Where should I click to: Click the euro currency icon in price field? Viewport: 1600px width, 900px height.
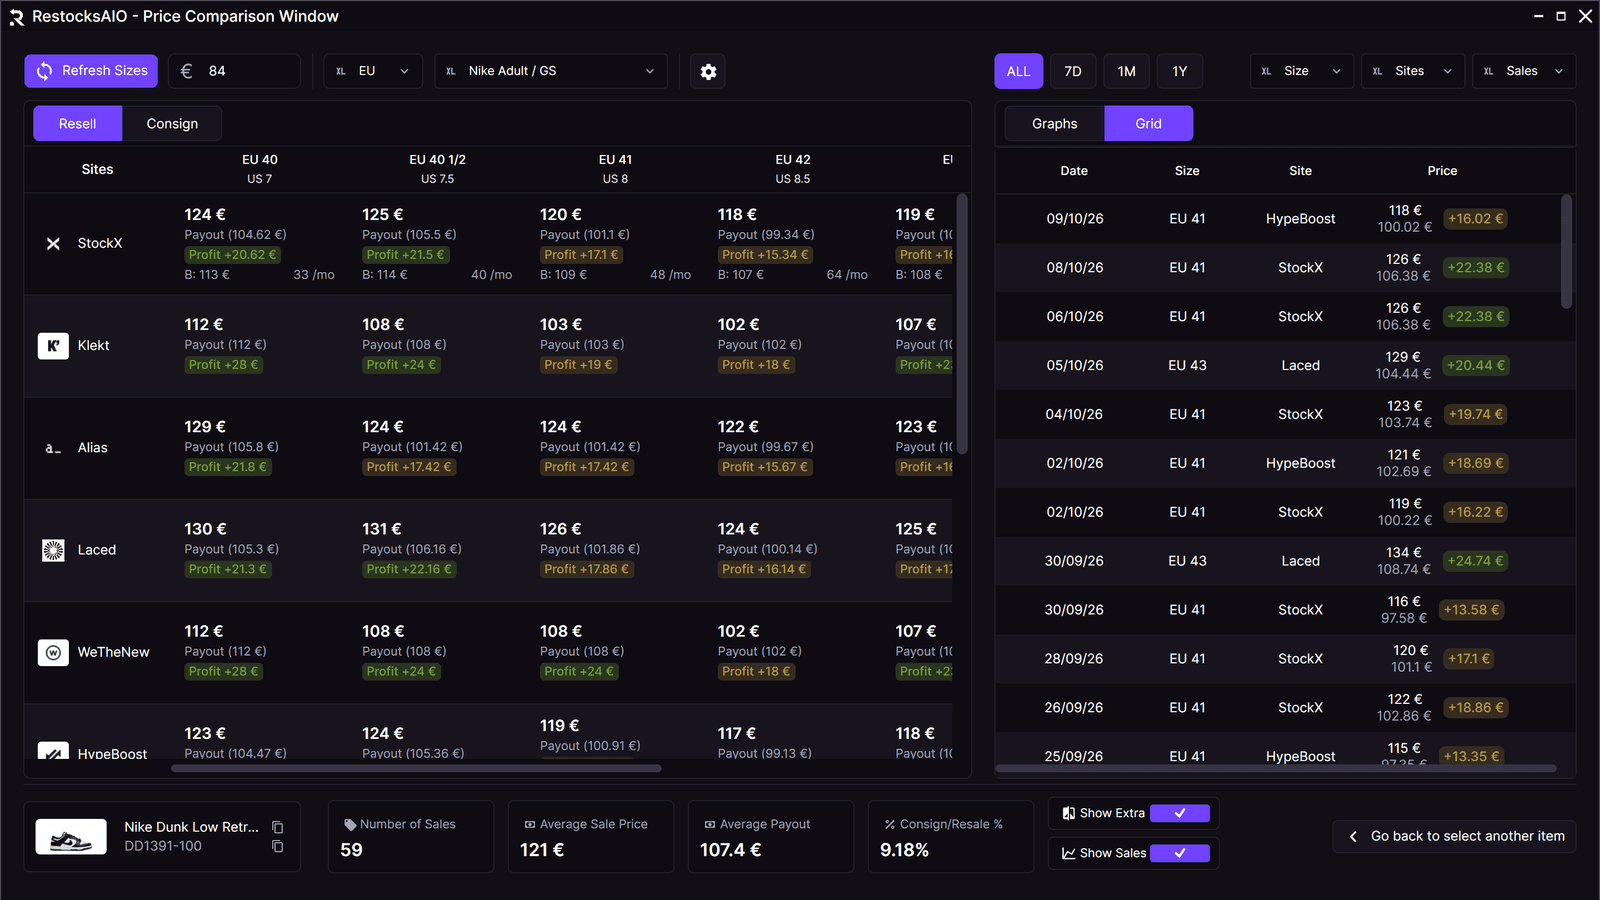[x=186, y=71]
